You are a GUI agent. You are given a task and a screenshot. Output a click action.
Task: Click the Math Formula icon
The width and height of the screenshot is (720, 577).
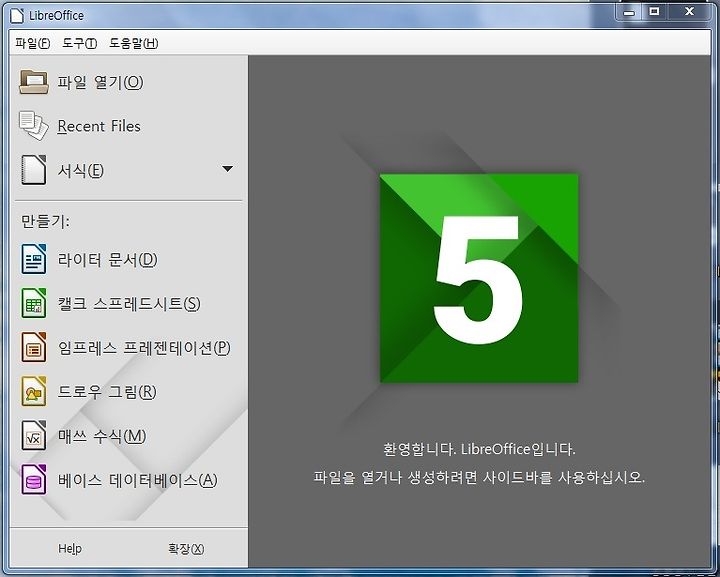coord(34,436)
